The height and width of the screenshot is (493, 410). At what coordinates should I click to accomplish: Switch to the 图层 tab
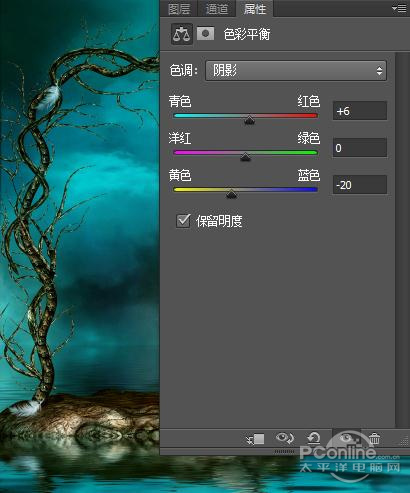(x=179, y=9)
